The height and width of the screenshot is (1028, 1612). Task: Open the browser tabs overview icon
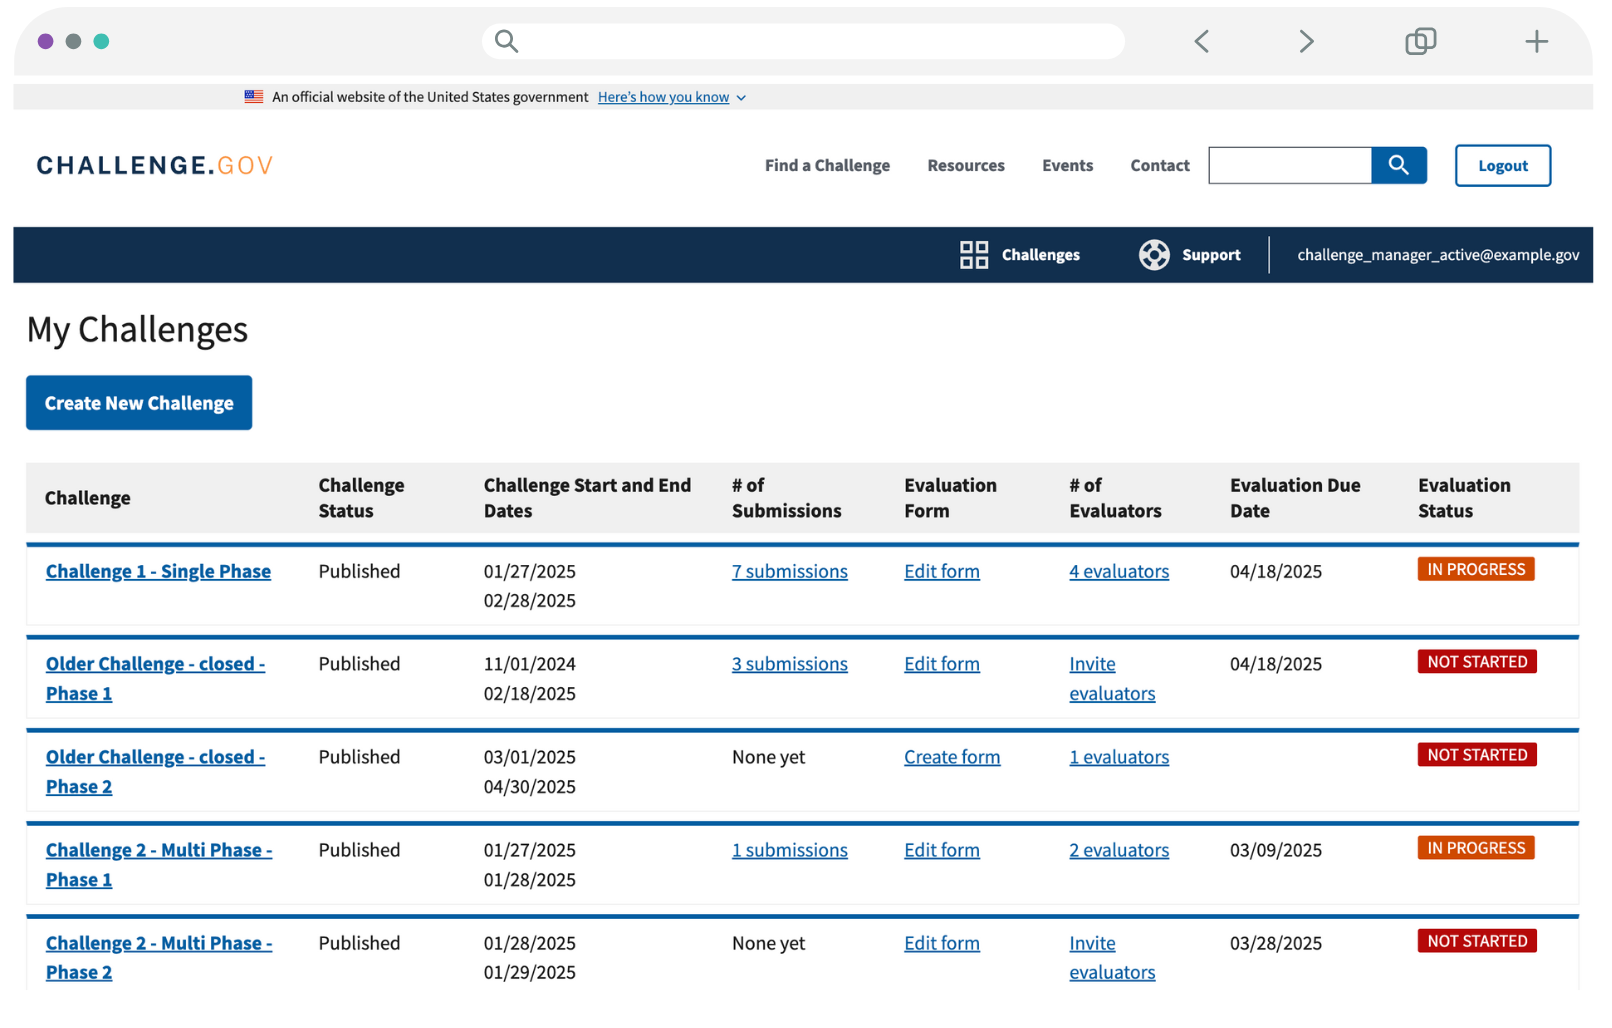click(x=1420, y=41)
